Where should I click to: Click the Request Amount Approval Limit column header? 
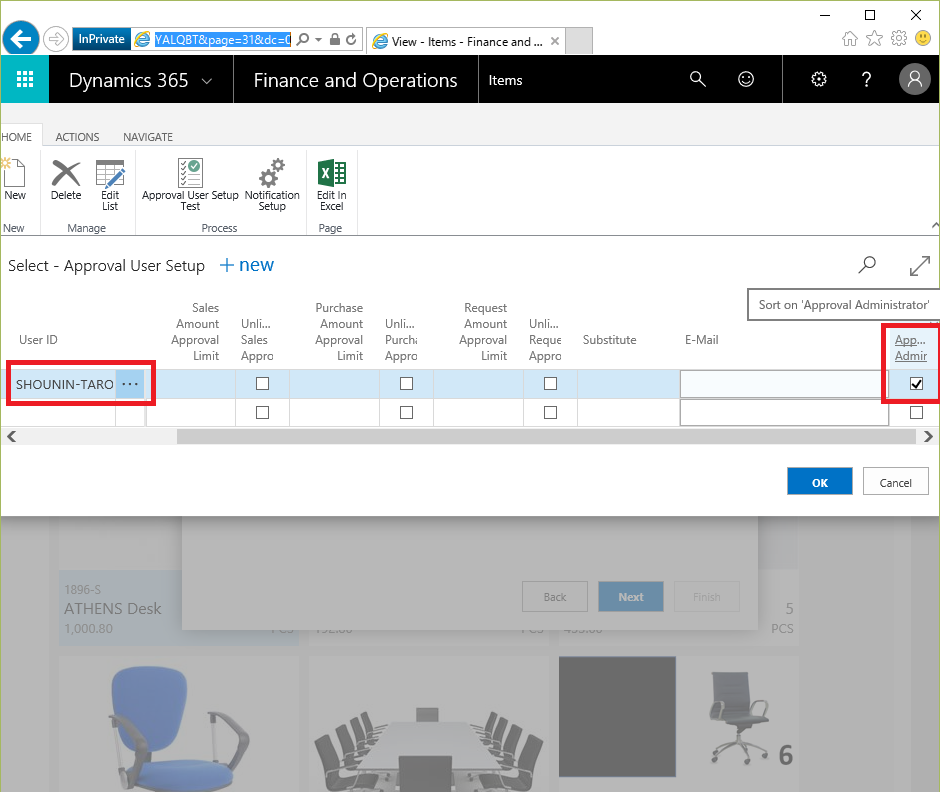(483, 332)
